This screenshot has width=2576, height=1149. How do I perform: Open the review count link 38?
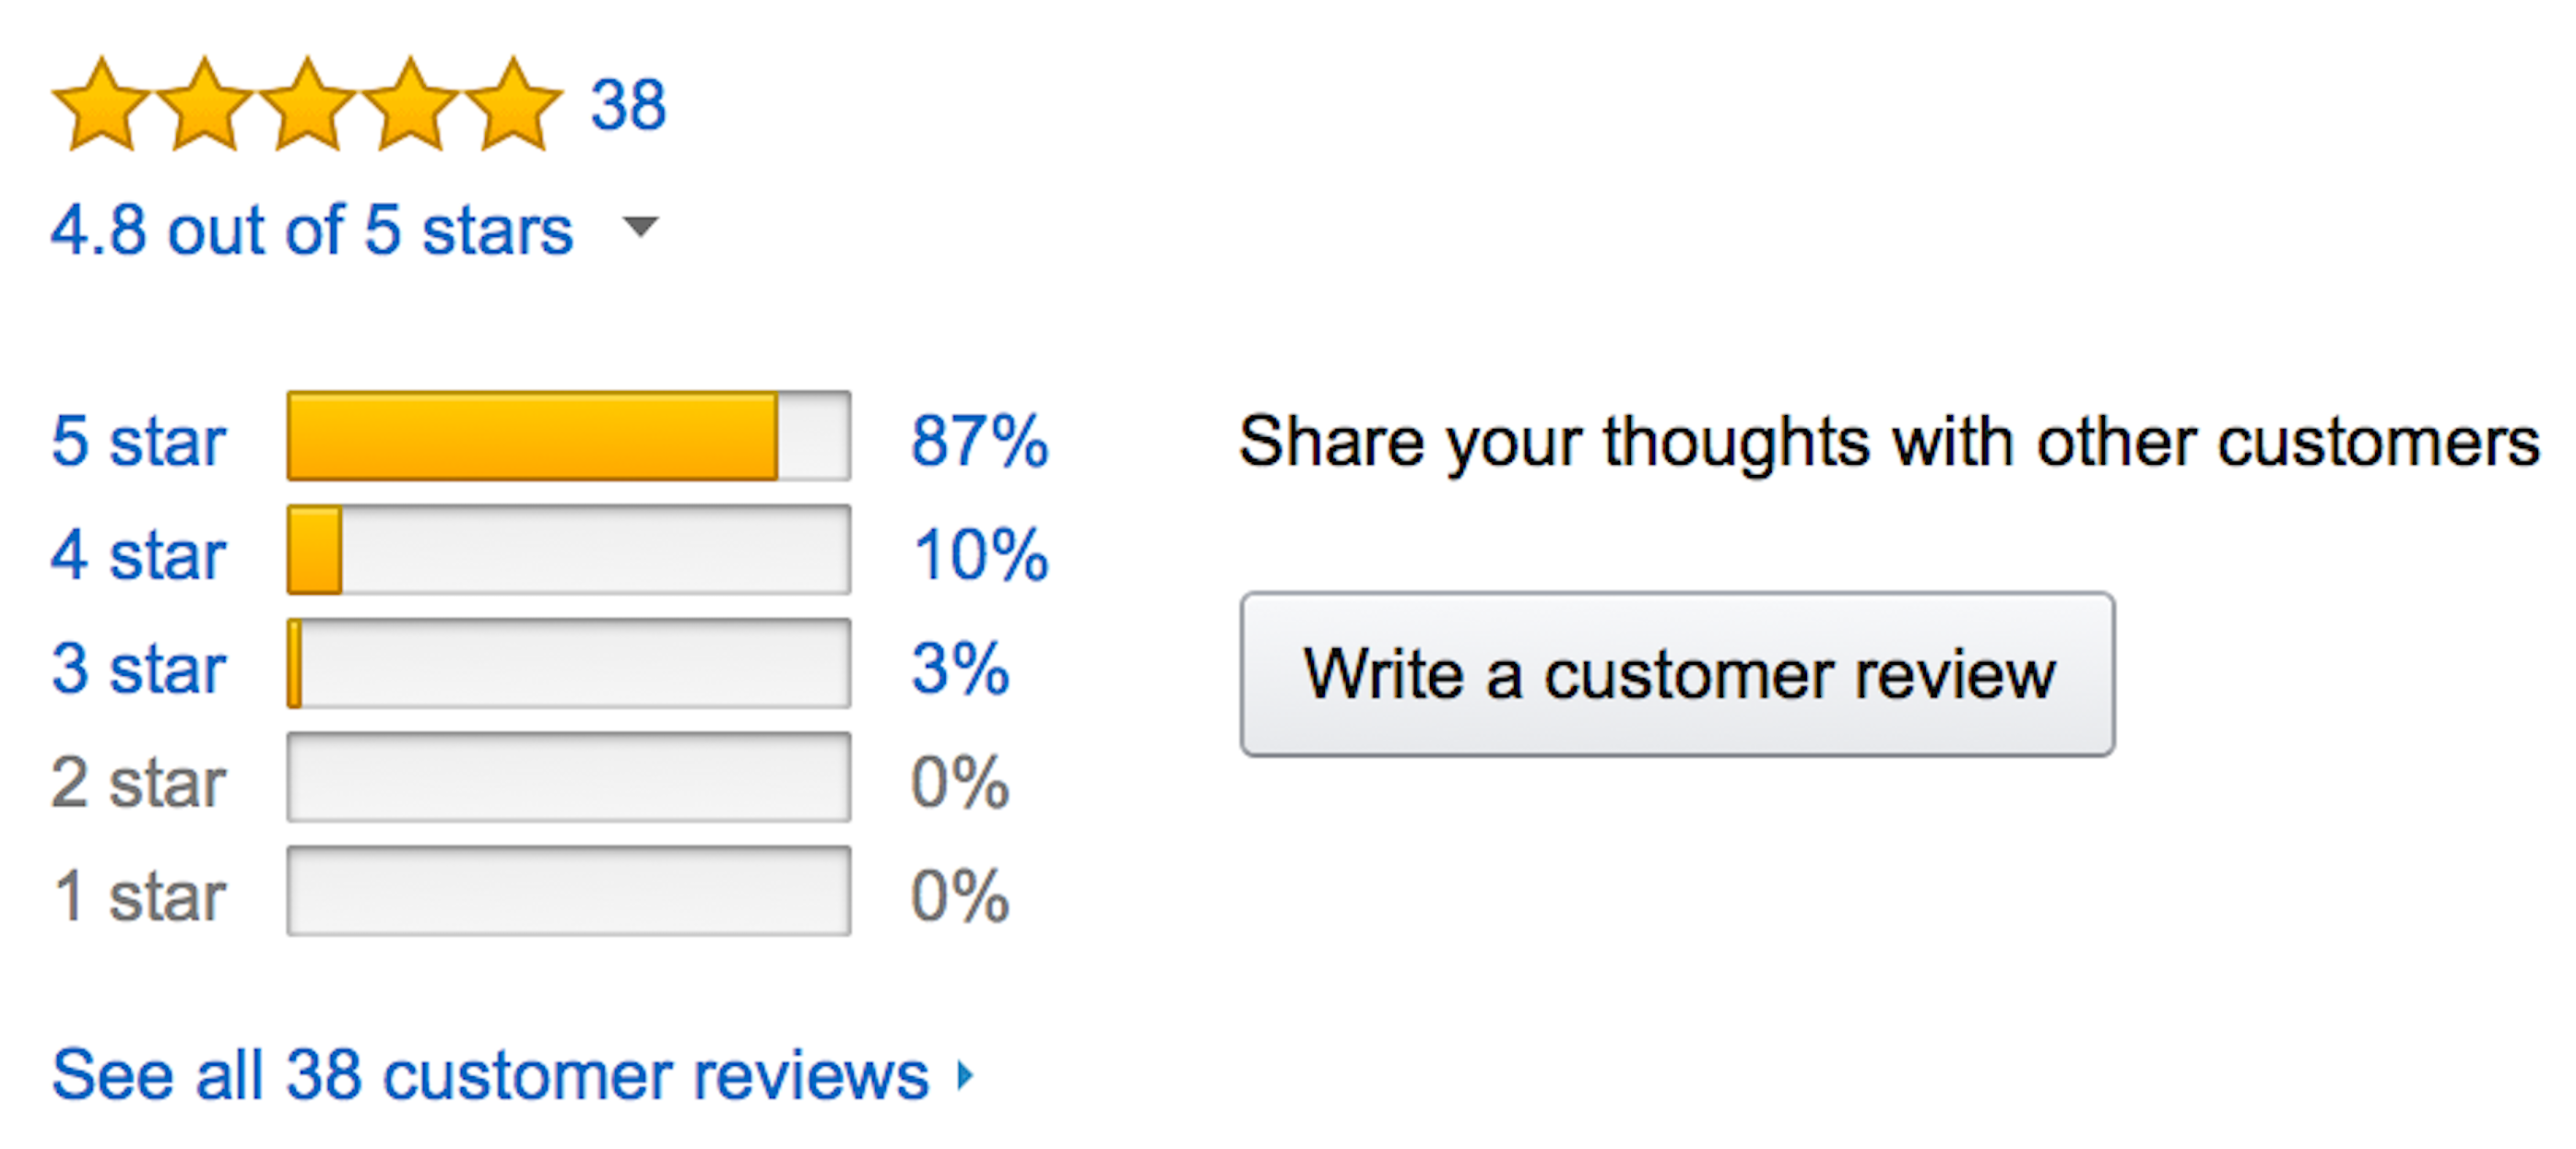628,105
